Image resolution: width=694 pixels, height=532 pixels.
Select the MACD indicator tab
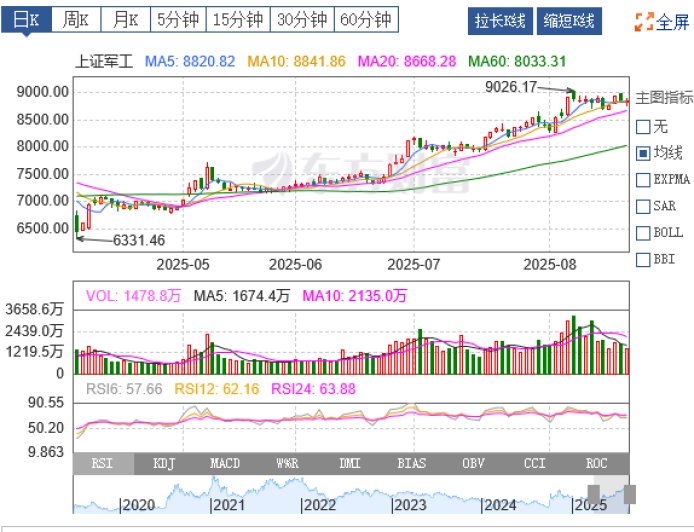226,463
